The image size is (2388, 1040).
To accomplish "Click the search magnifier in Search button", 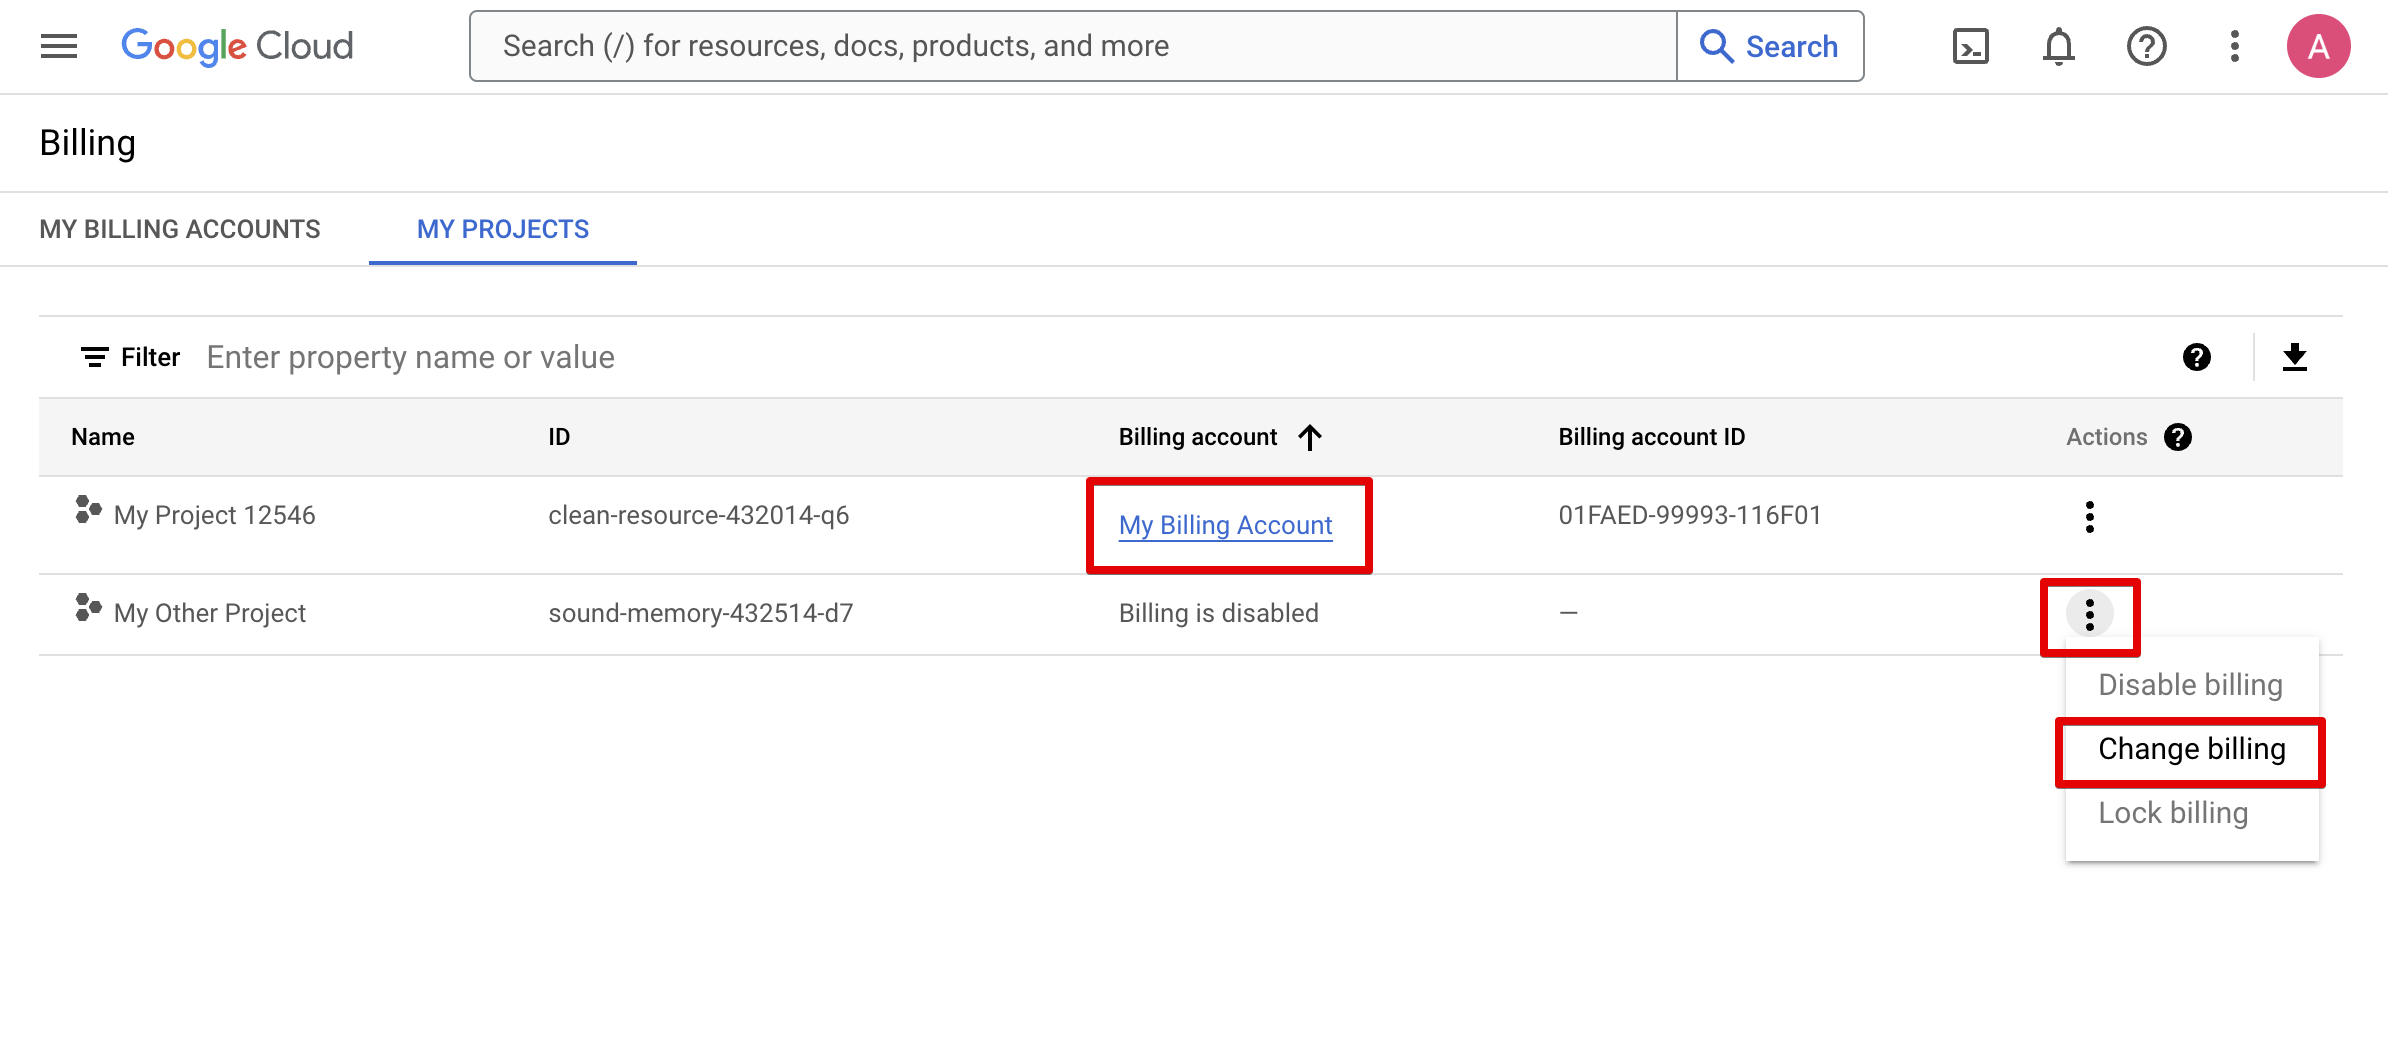I will click(x=1716, y=46).
